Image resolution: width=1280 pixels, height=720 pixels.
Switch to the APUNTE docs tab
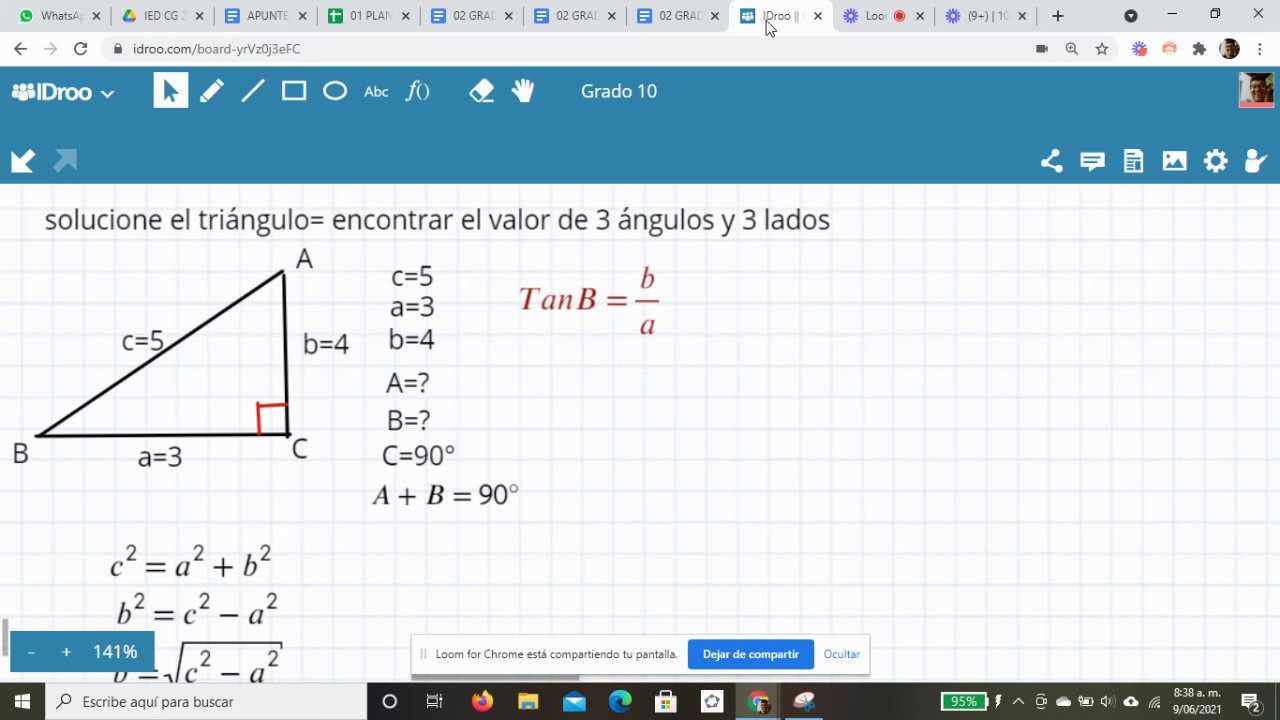click(x=264, y=16)
